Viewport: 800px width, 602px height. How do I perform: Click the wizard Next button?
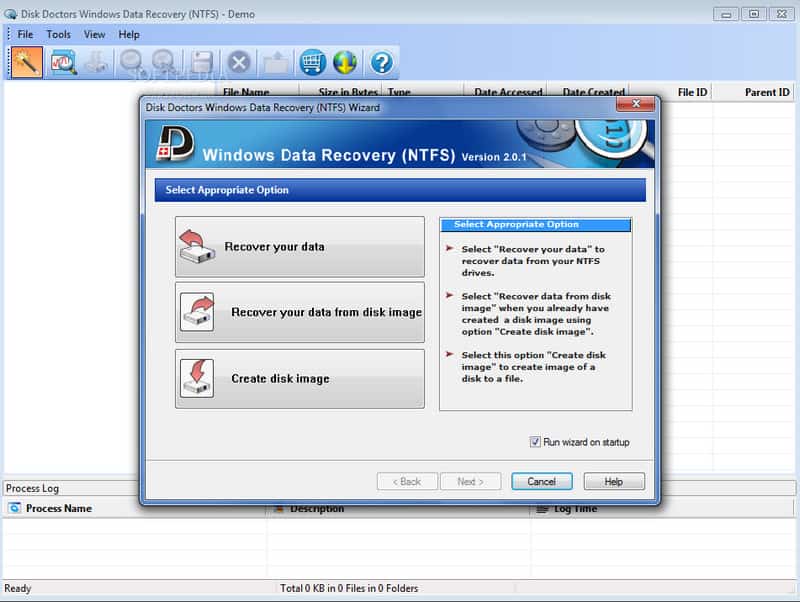(470, 481)
